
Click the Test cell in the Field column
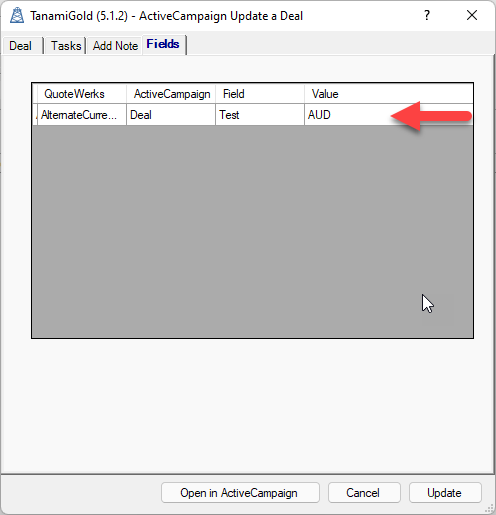click(260, 115)
